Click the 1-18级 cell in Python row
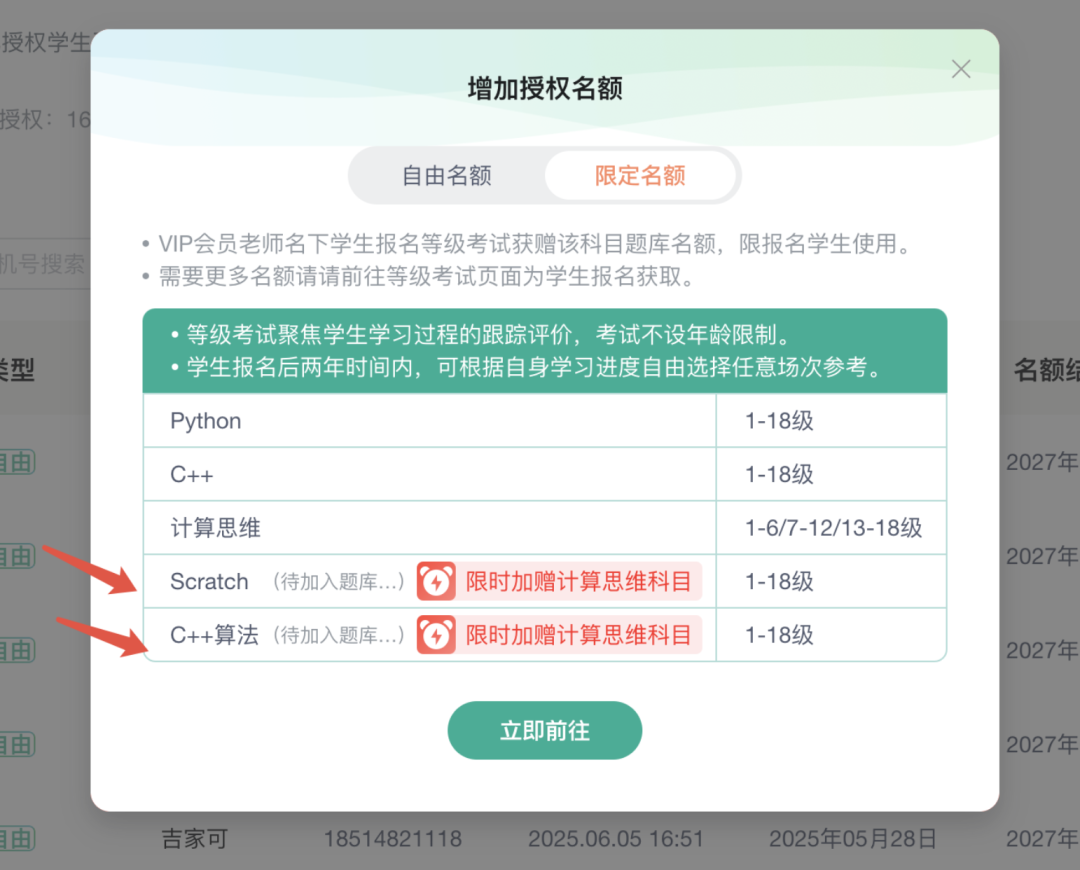Viewport: 1080px width, 870px height. [779, 421]
